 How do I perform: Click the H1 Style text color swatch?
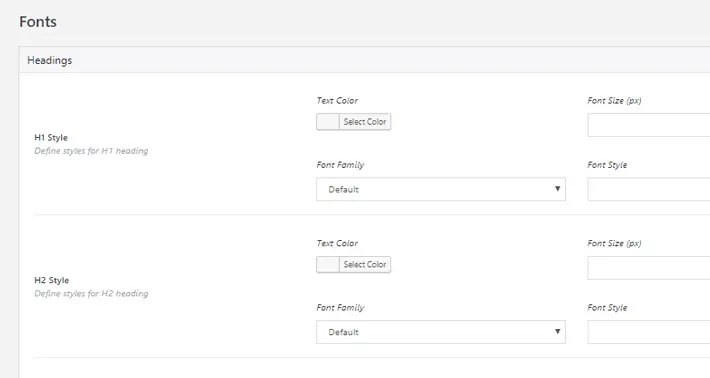click(328, 122)
